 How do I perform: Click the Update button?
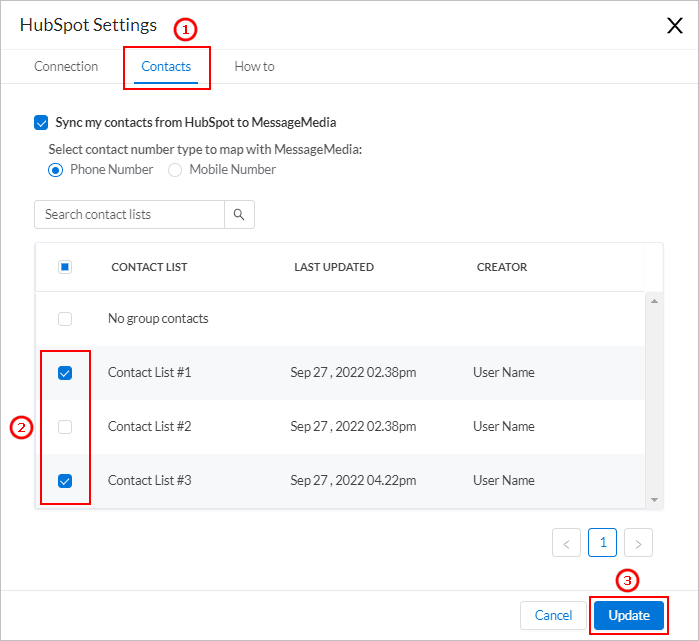[629, 615]
